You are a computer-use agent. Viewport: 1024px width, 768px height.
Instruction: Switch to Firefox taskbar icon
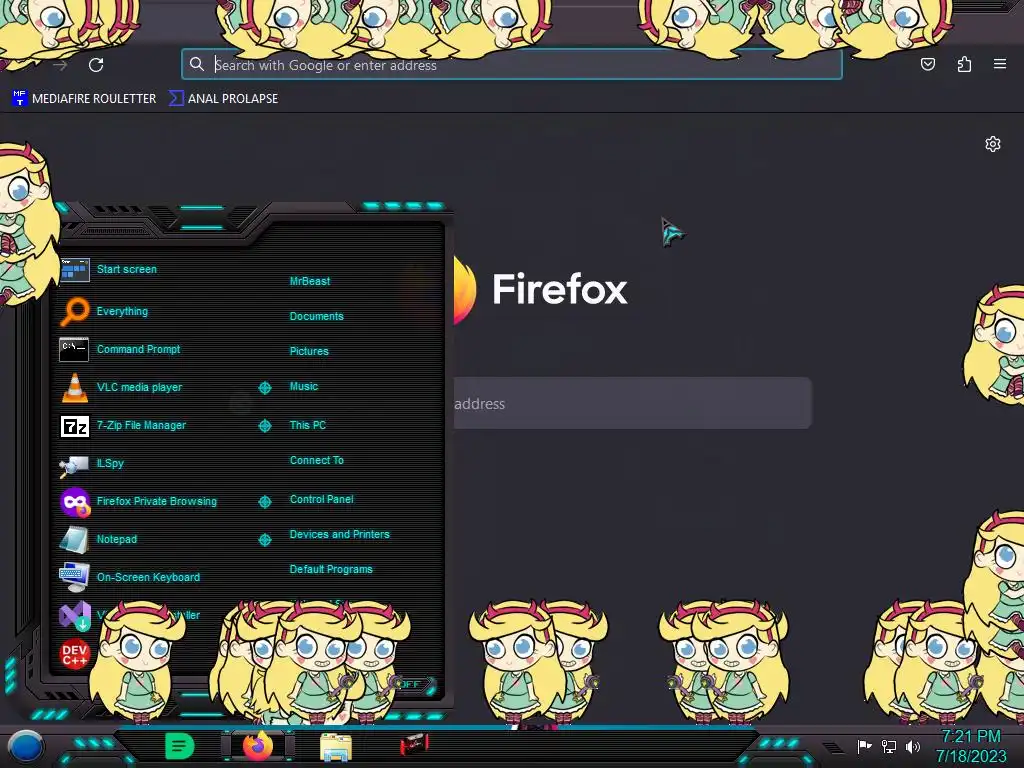click(258, 746)
